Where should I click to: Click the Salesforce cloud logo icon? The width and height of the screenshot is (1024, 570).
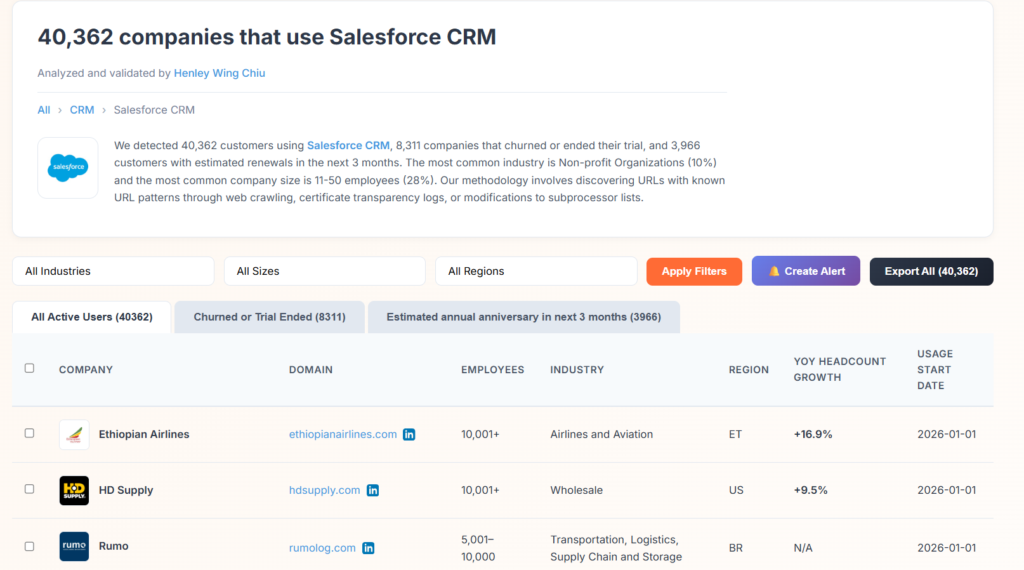(x=68, y=168)
